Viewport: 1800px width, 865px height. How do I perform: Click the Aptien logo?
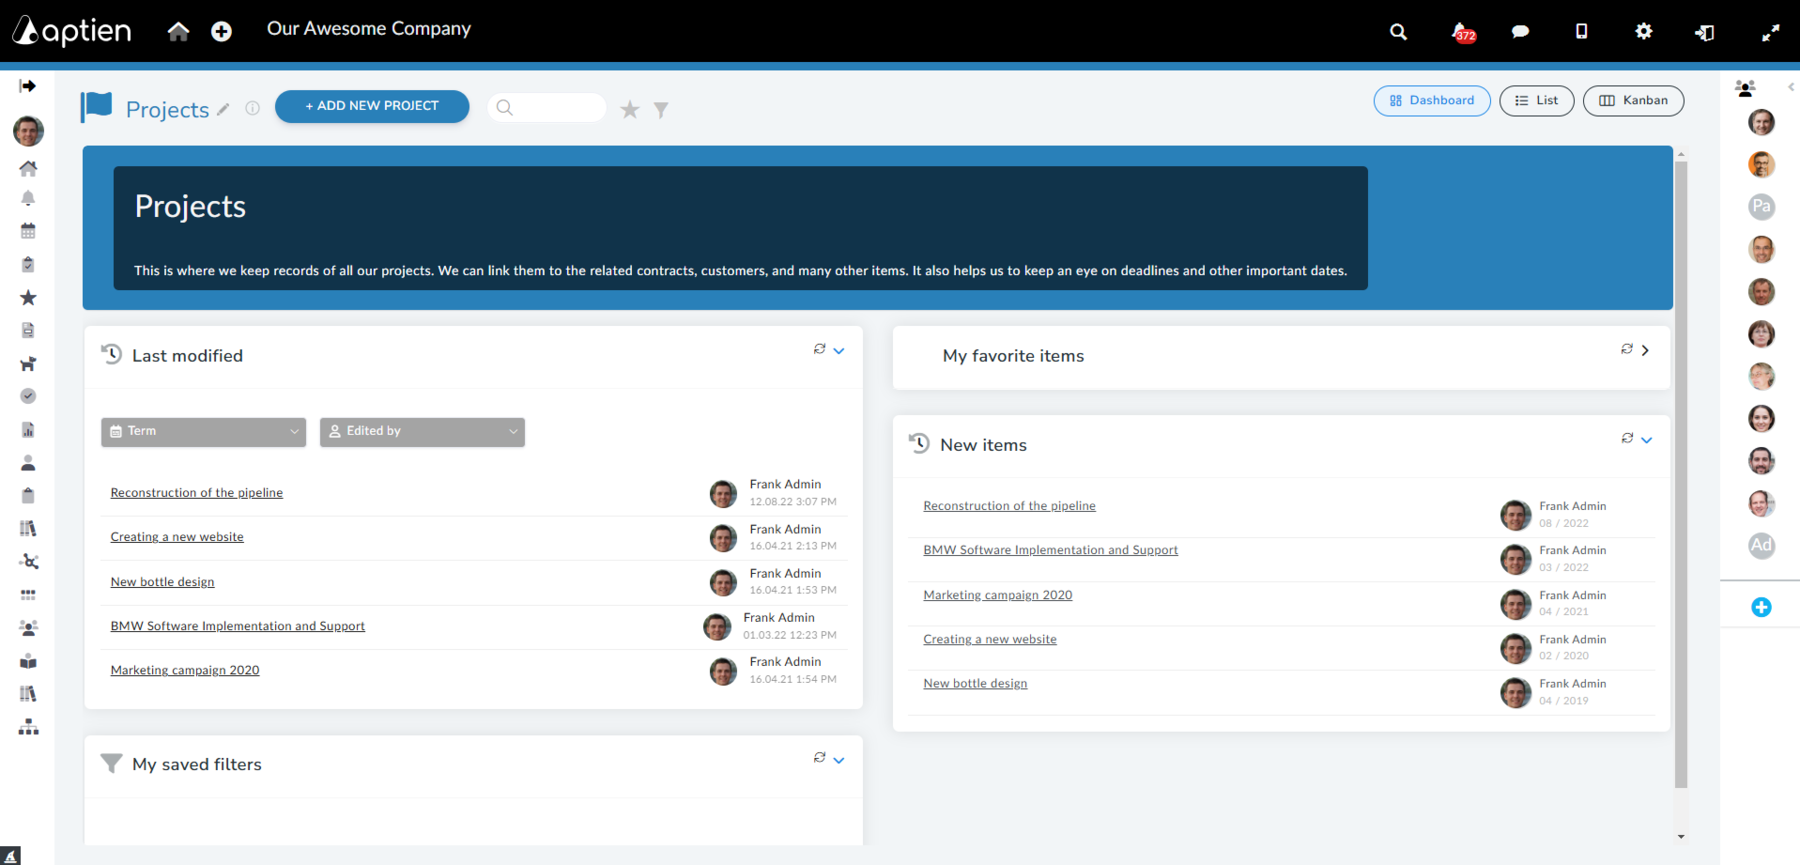pos(72,31)
